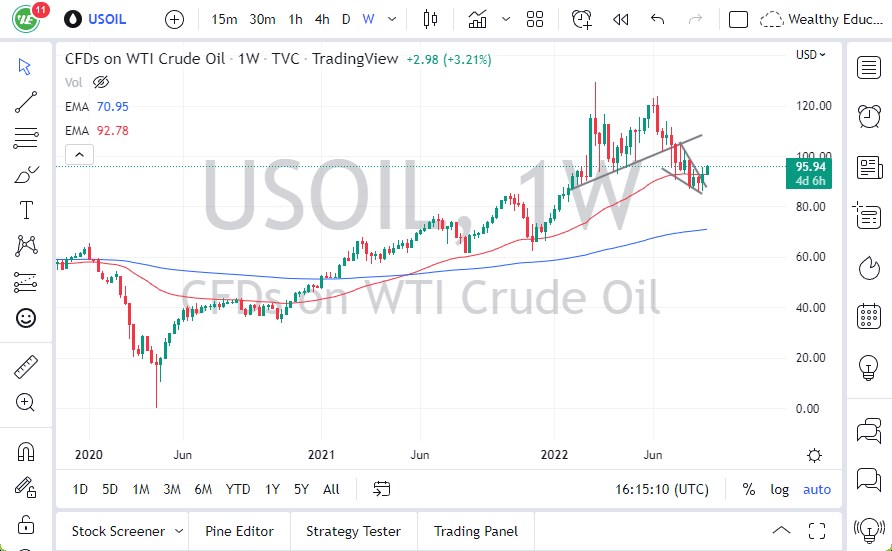Open the indicators menu
Screen dimensions: 892x551
pos(477,19)
